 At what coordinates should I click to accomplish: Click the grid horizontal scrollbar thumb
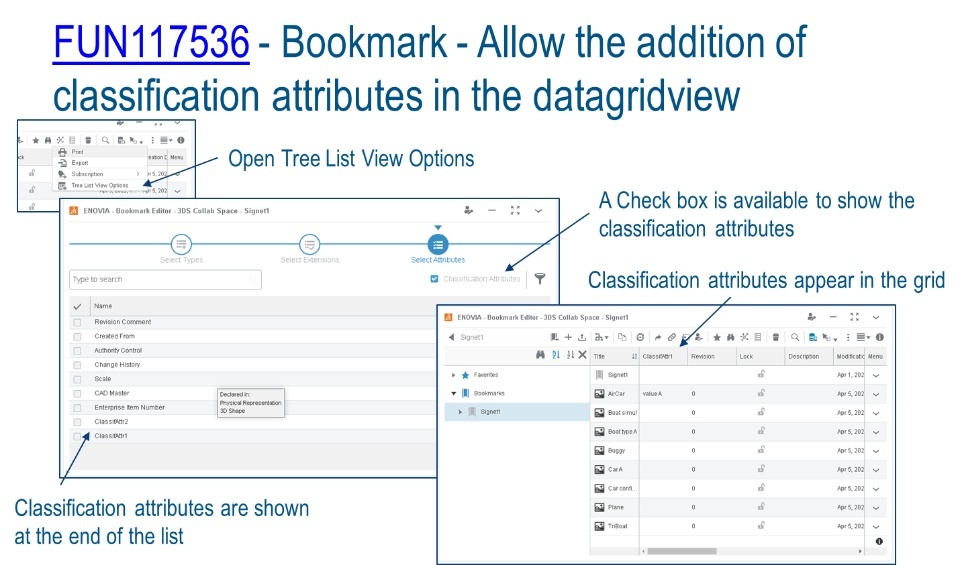682,551
